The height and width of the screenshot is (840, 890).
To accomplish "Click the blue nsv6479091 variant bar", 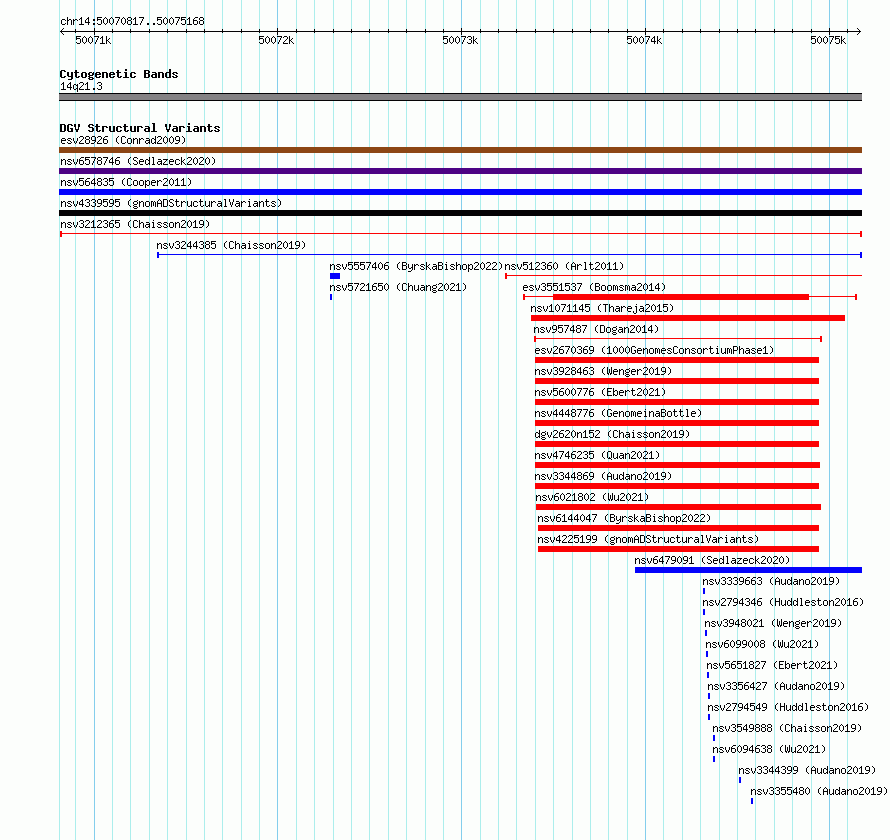I will [x=748, y=570].
